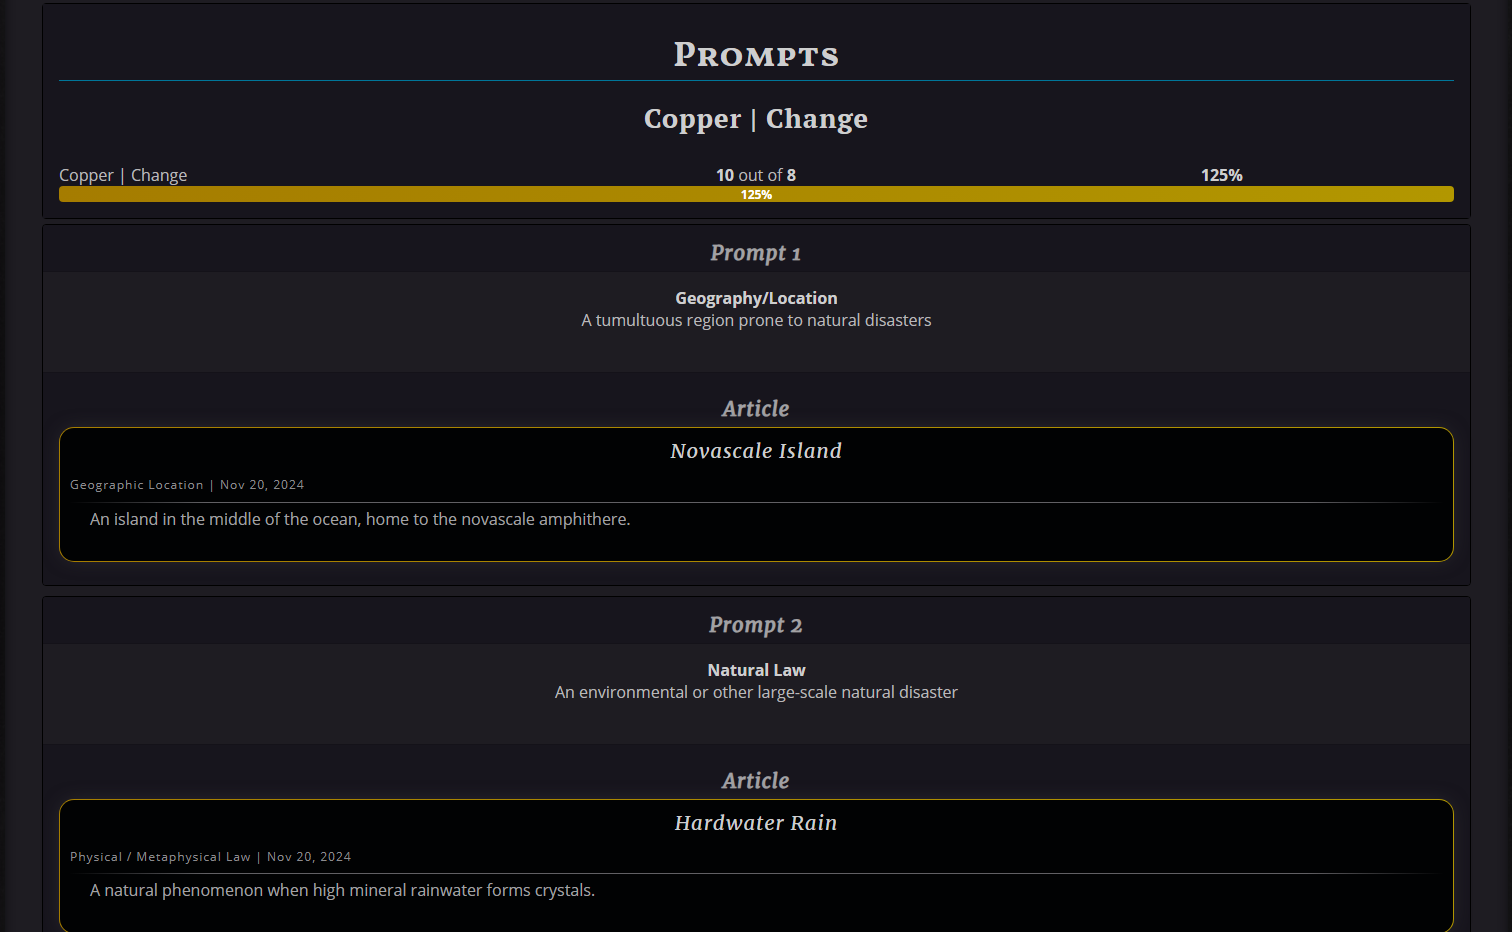Open the Hardwater Rain article title

click(x=756, y=823)
